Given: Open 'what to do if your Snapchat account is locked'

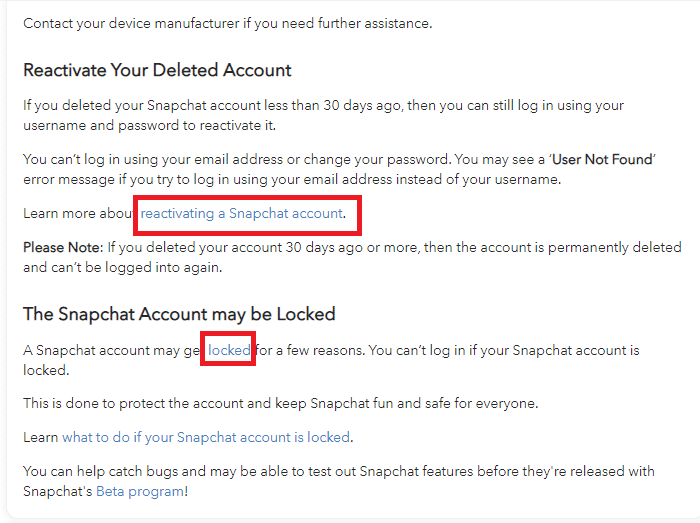Looking at the screenshot, I should (206, 437).
